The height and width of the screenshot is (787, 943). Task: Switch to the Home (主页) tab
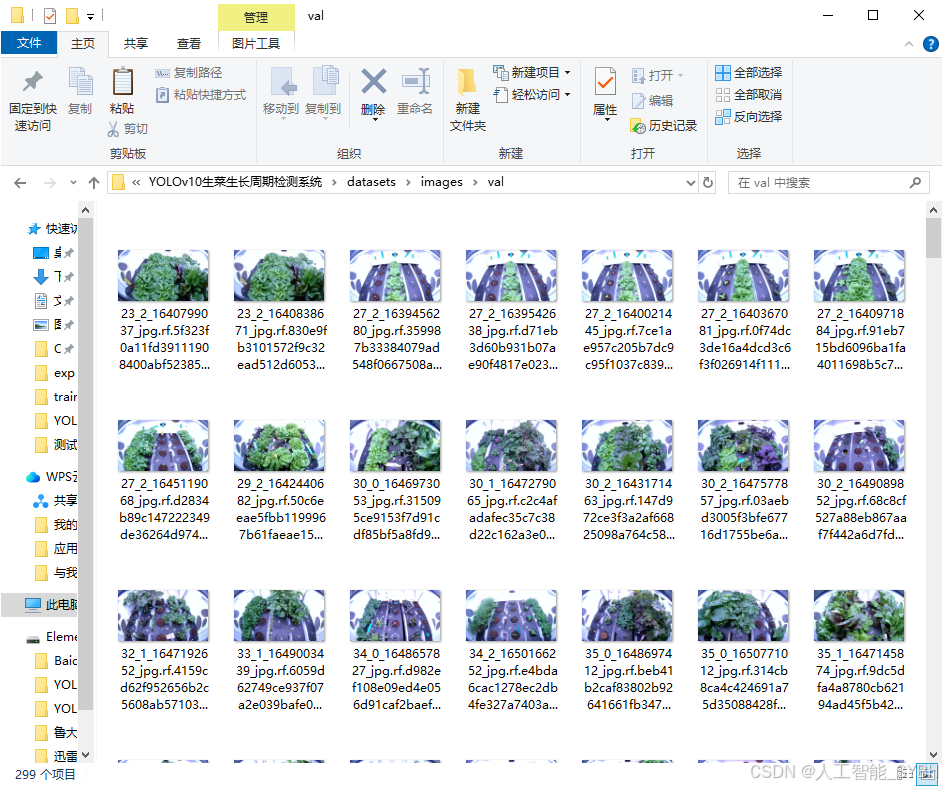point(83,44)
